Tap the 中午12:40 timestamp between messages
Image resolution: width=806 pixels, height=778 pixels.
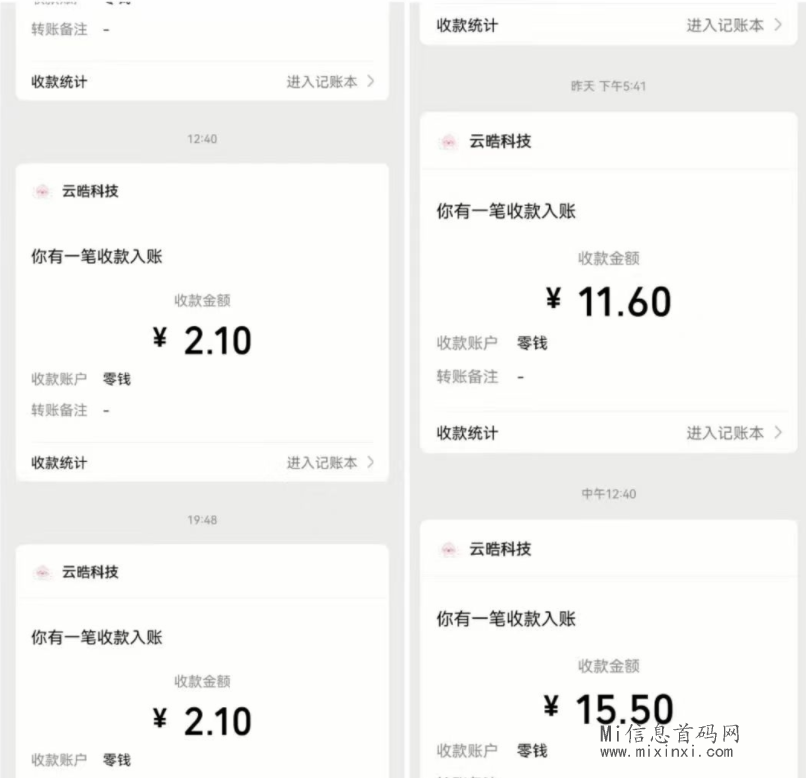pyautogui.click(x=611, y=493)
